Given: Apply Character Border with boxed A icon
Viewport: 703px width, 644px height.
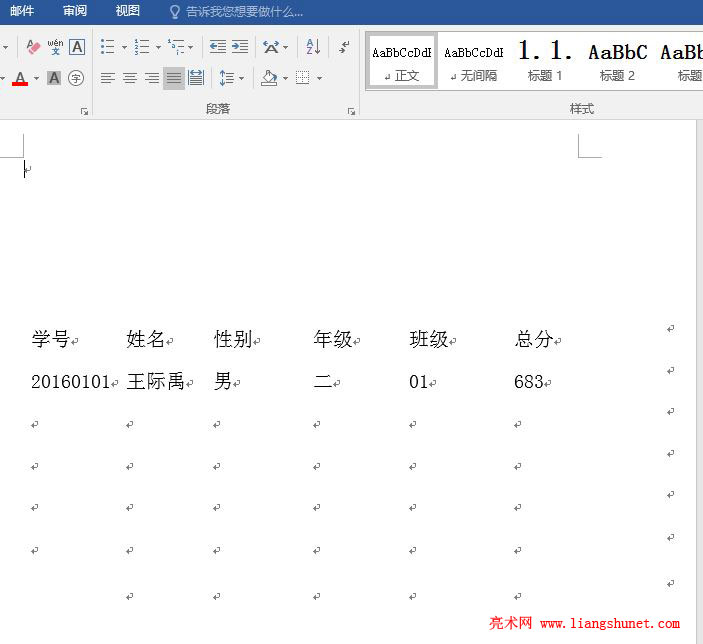Looking at the screenshot, I should (x=77, y=47).
